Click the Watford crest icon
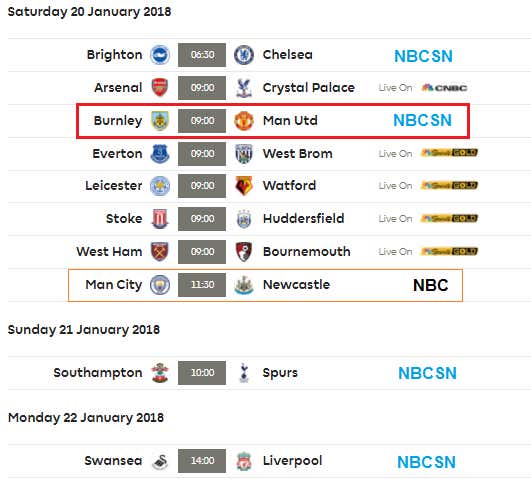531x479 pixels. coord(244,186)
